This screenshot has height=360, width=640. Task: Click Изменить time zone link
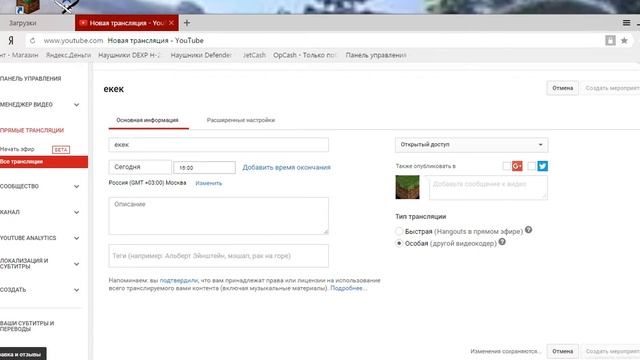pos(209,183)
